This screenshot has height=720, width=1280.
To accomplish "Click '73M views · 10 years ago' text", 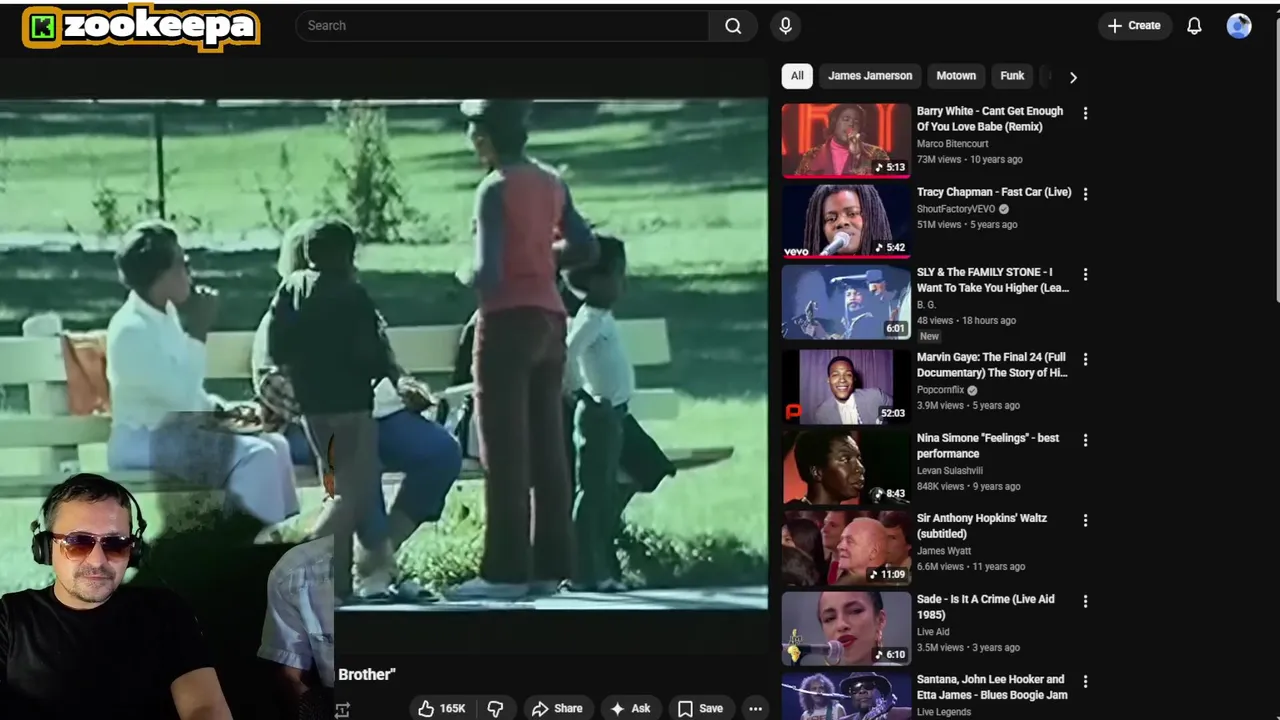I will [969, 160].
